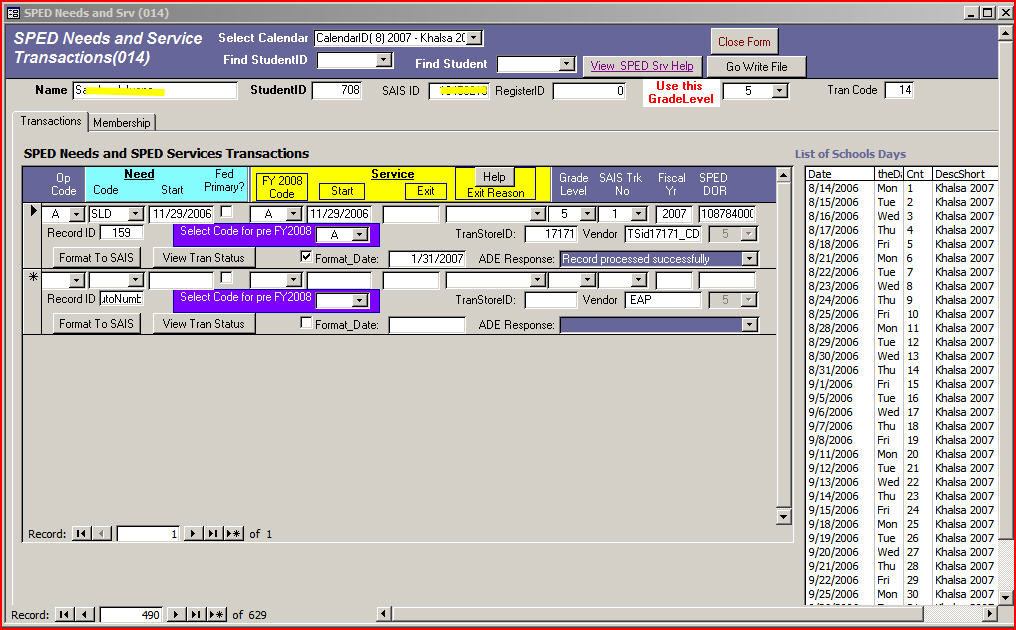Viewport: 1016px width, 630px height.
Task: Click the Go Write File button
Action: point(756,66)
